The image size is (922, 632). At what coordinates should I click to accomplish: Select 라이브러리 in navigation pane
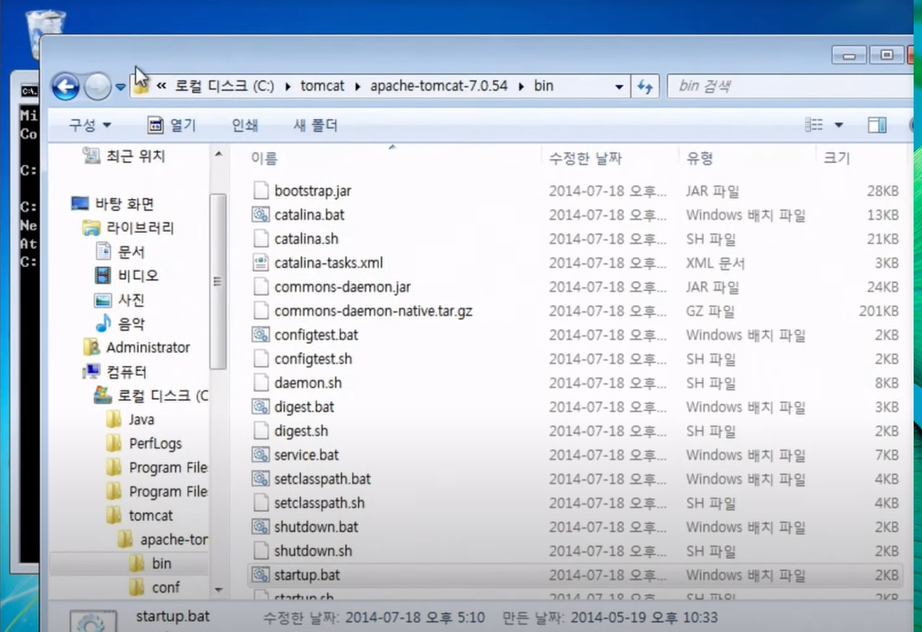[x=128, y=228]
